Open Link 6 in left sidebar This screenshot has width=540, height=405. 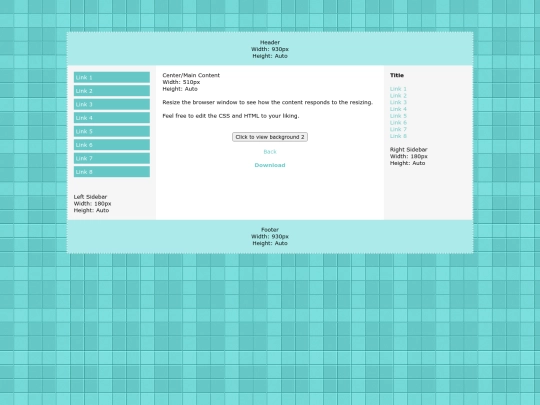[x=112, y=145]
